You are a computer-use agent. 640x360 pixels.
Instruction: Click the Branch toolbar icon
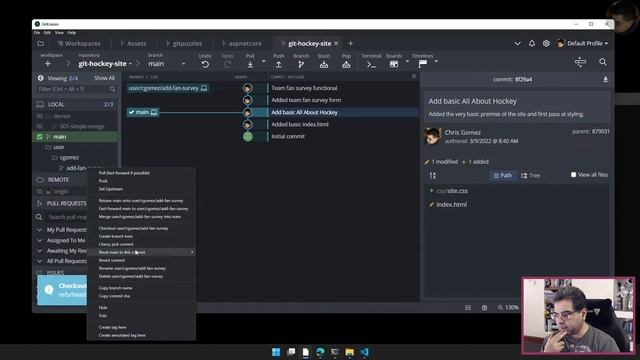point(301,64)
